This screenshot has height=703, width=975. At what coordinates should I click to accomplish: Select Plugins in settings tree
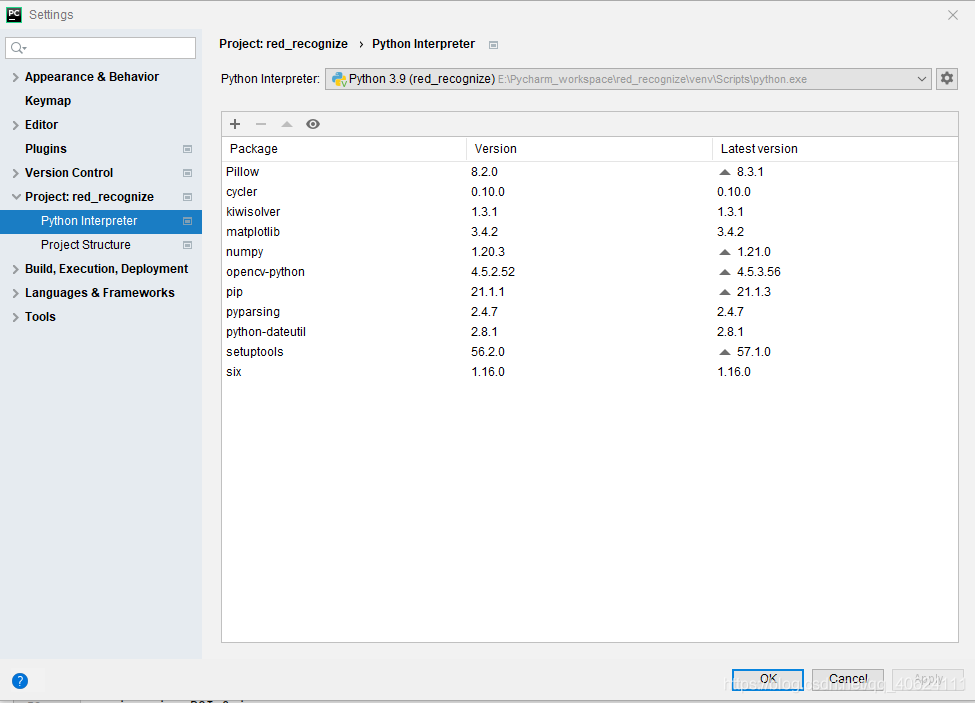click(x=46, y=149)
